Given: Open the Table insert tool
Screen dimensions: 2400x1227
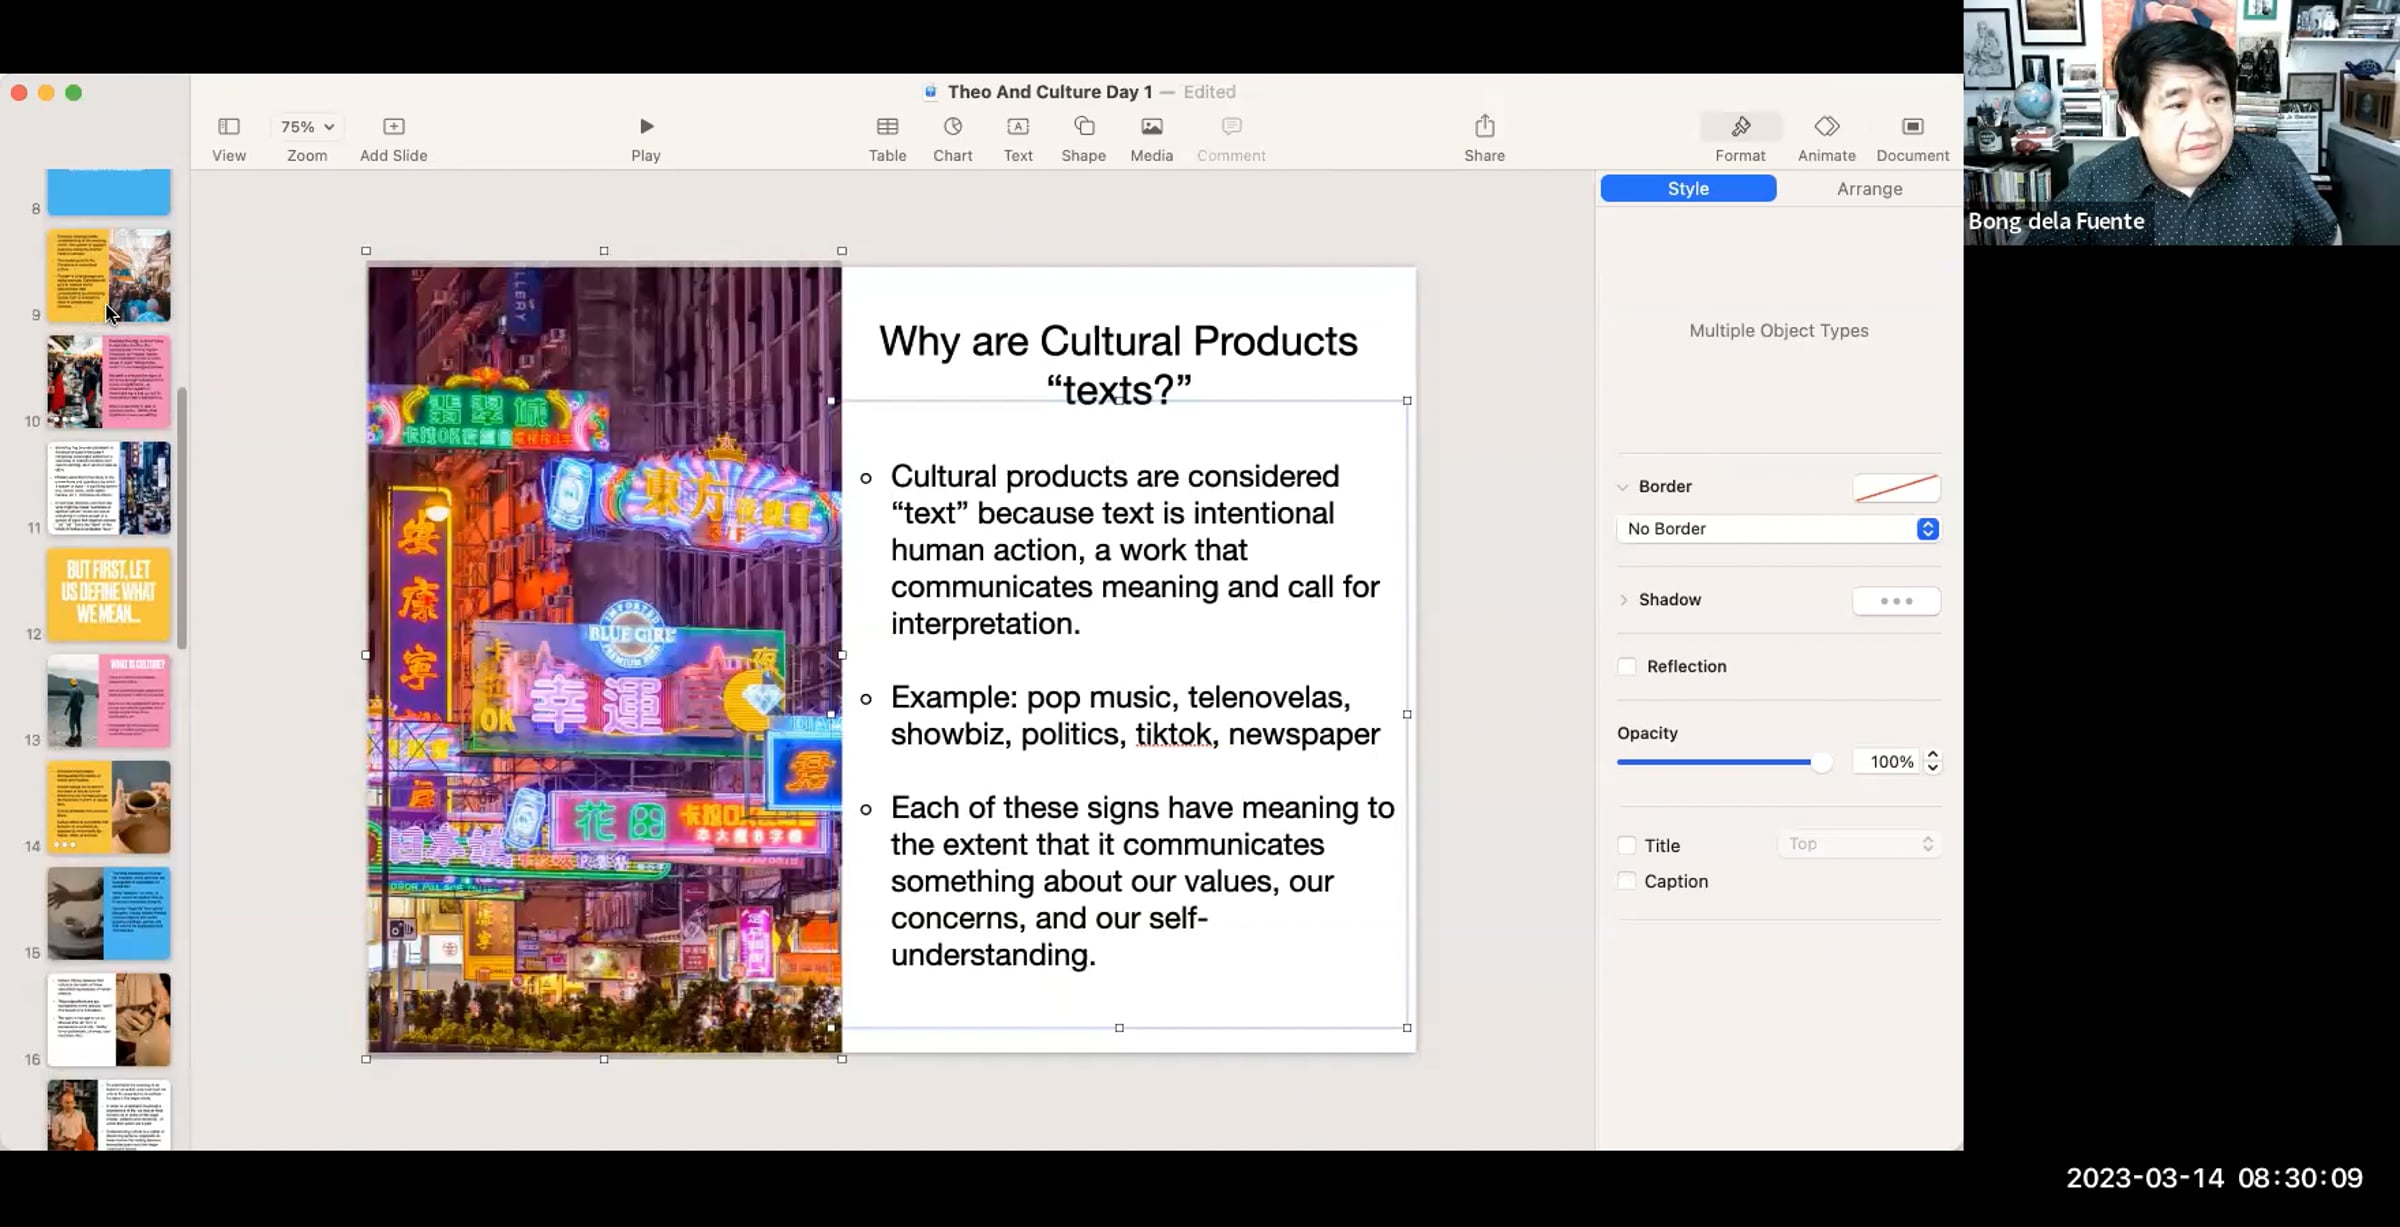Looking at the screenshot, I should pyautogui.click(x=887, y=127).
